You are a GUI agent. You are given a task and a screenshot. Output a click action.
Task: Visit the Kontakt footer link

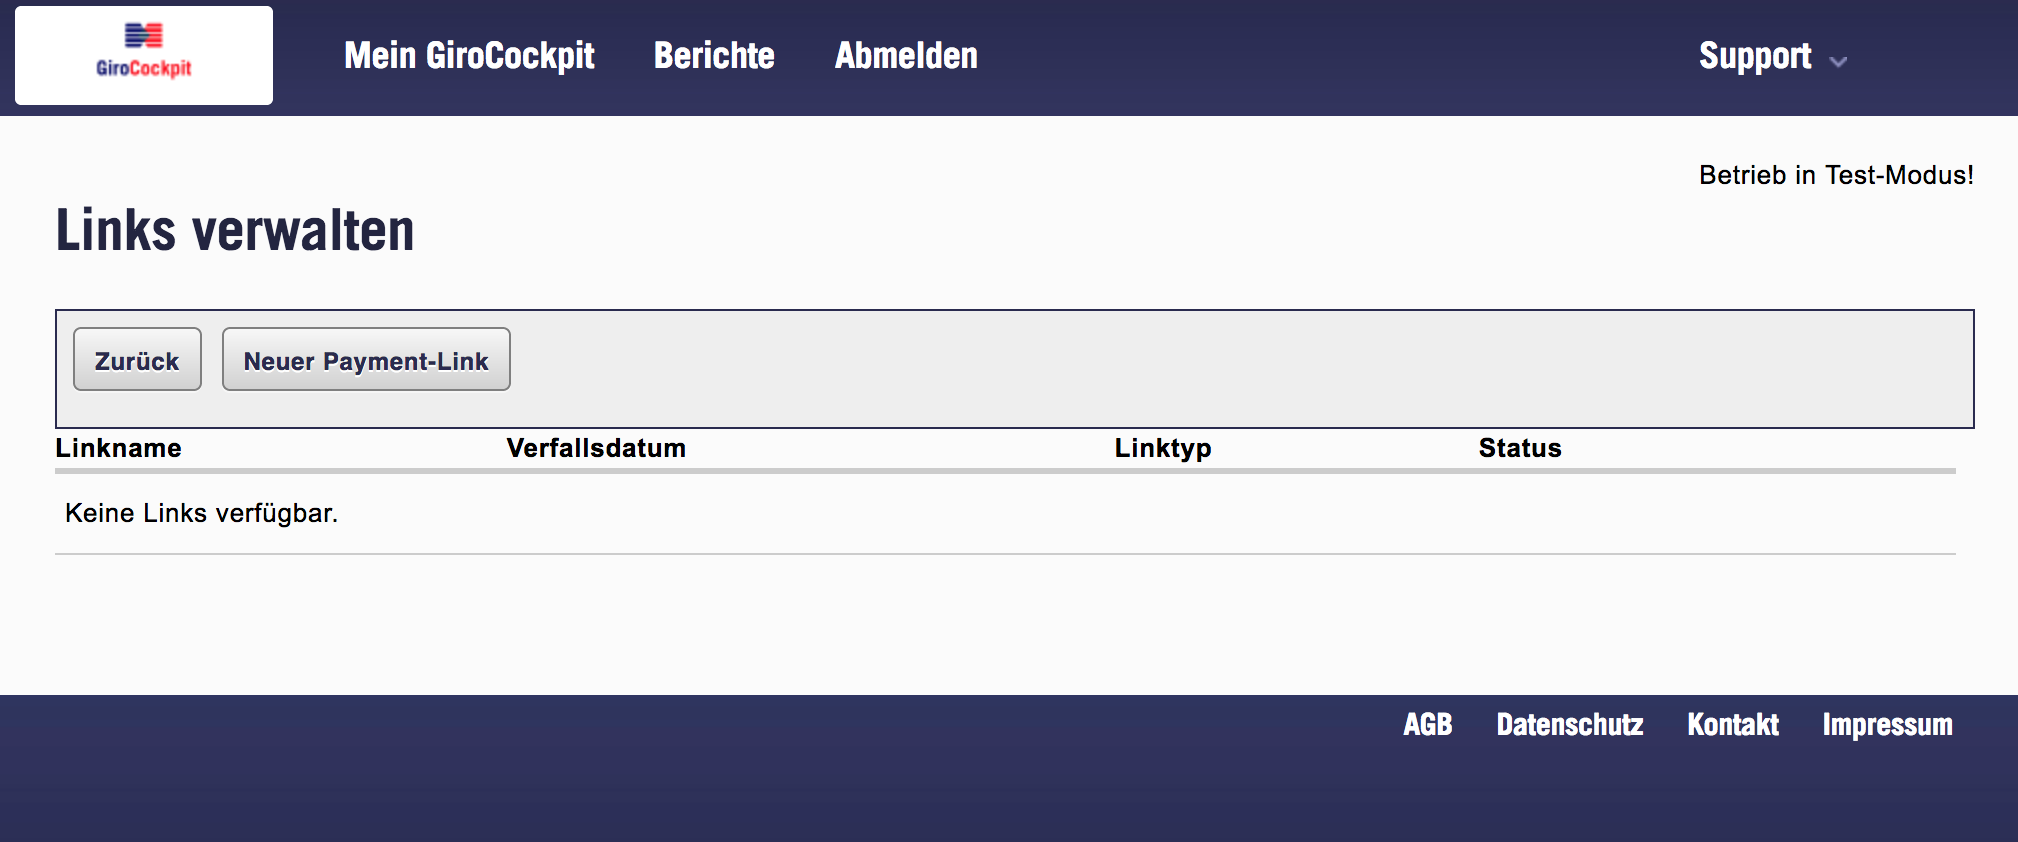pyautogui.click(x=1733, y=724)
